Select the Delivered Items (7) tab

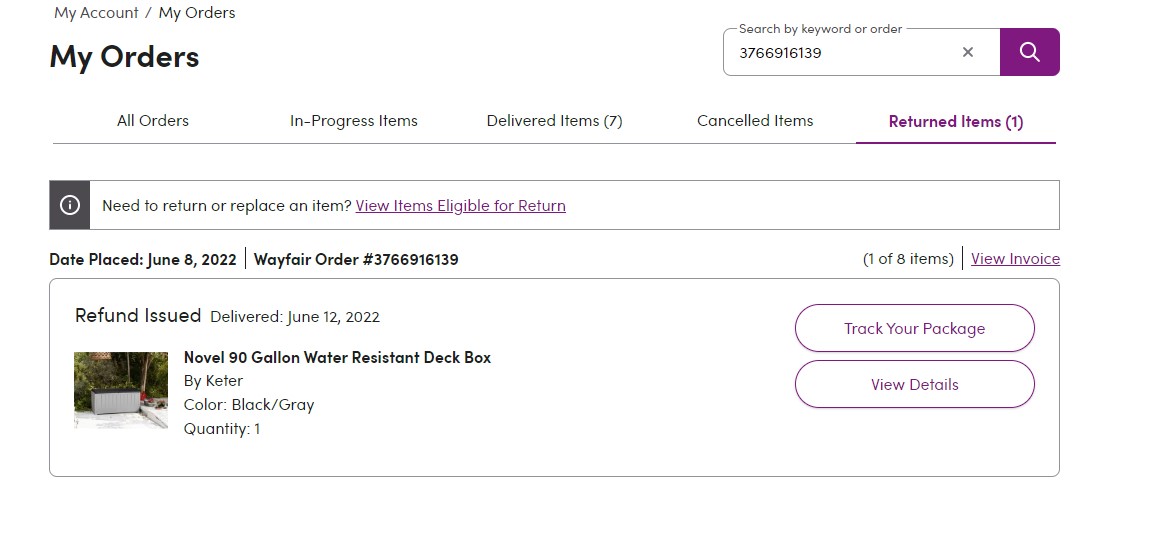pyautogui.click(x=554, y=120)
